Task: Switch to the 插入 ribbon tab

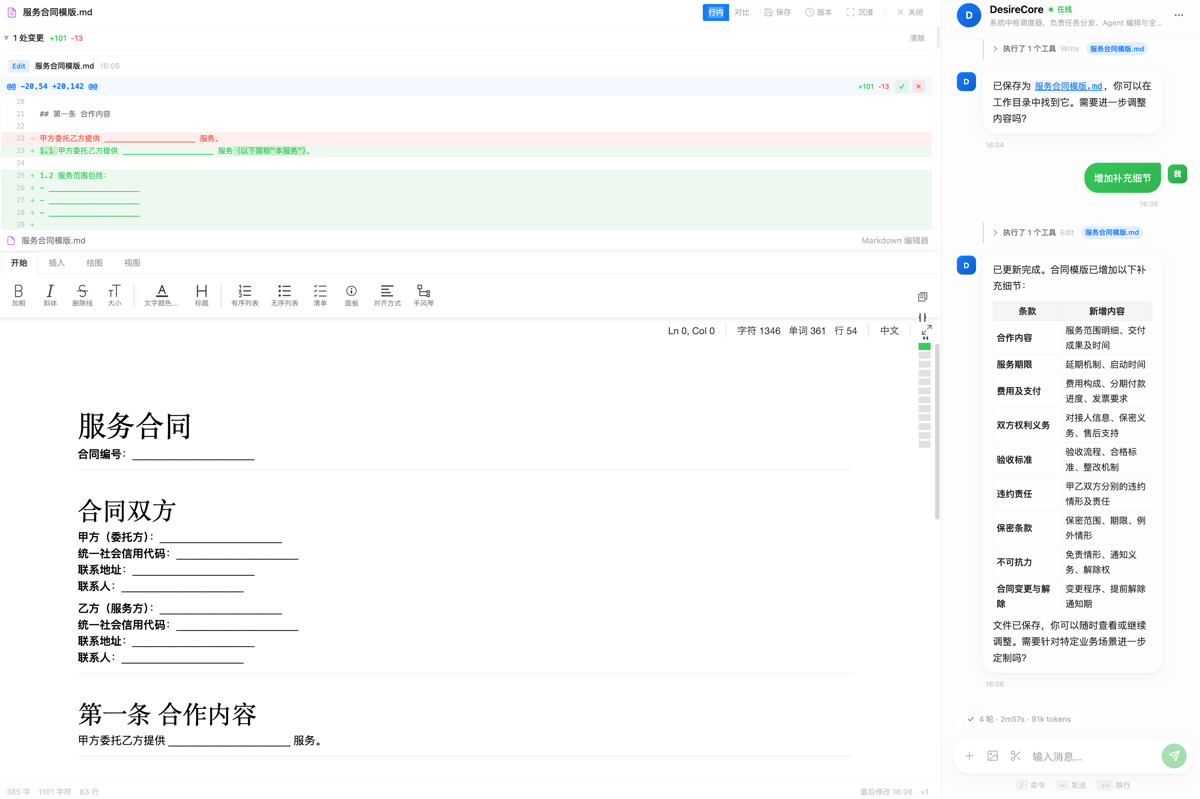Action: click(56, 262)
